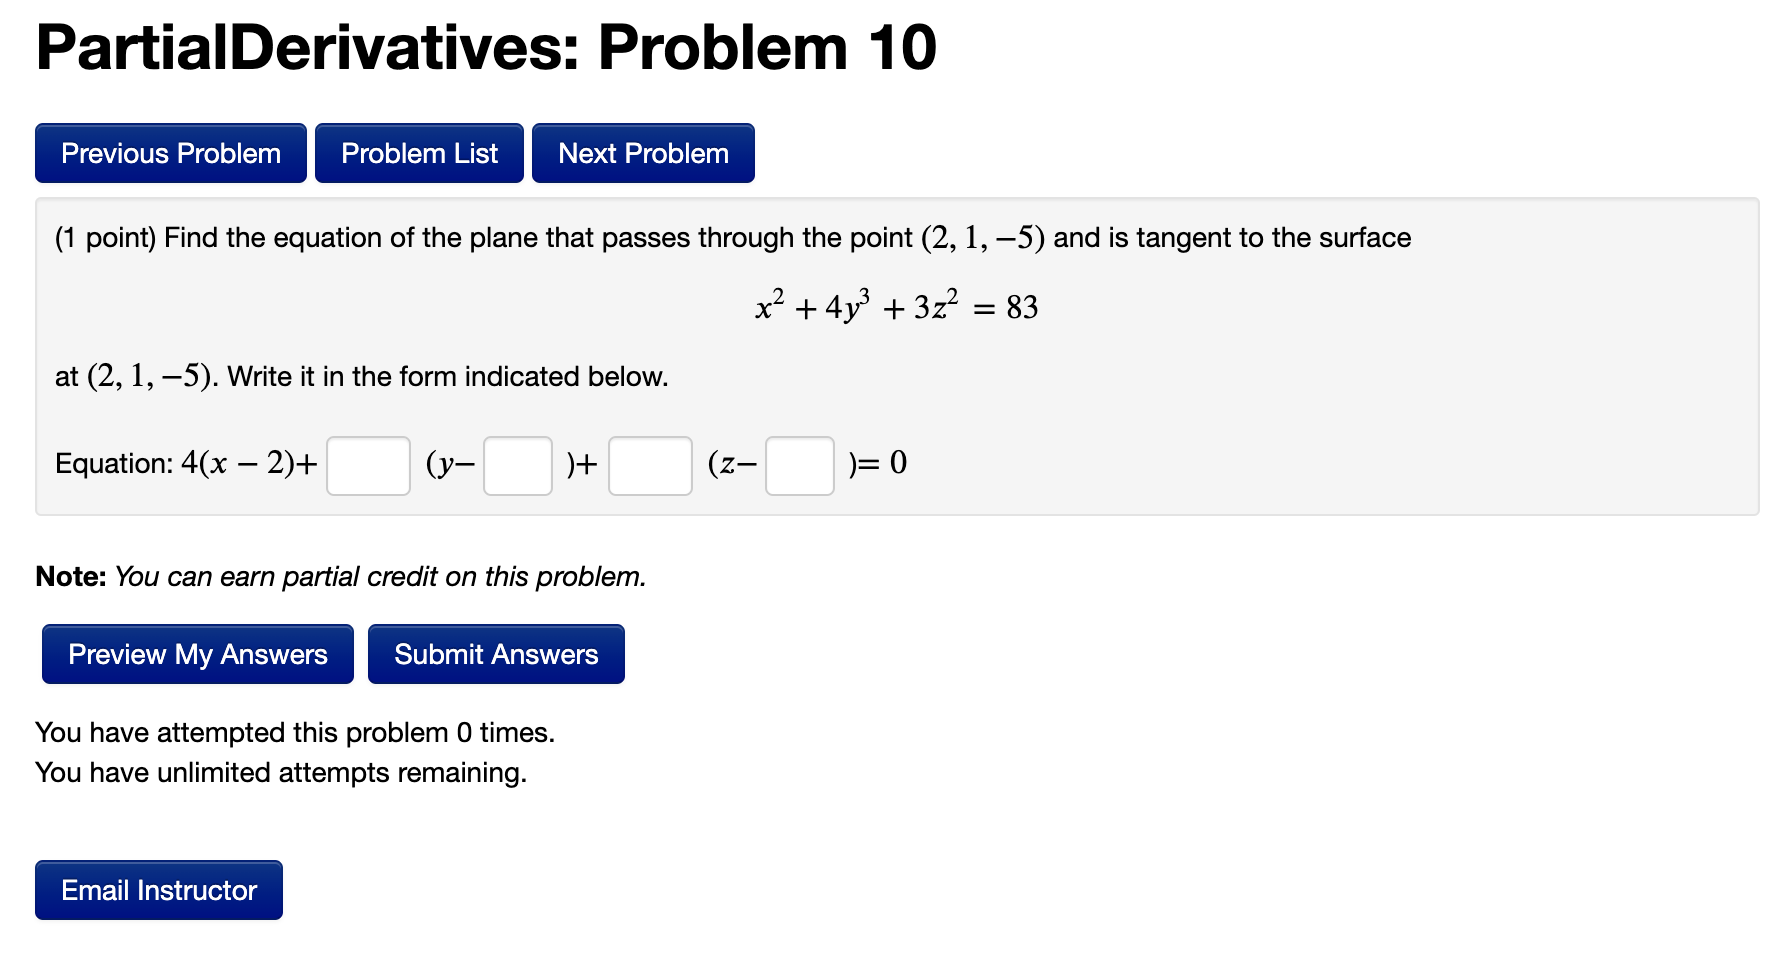1784x958 pixels.
Task: Click the partial credit Note text
Action: pos(340,576)
